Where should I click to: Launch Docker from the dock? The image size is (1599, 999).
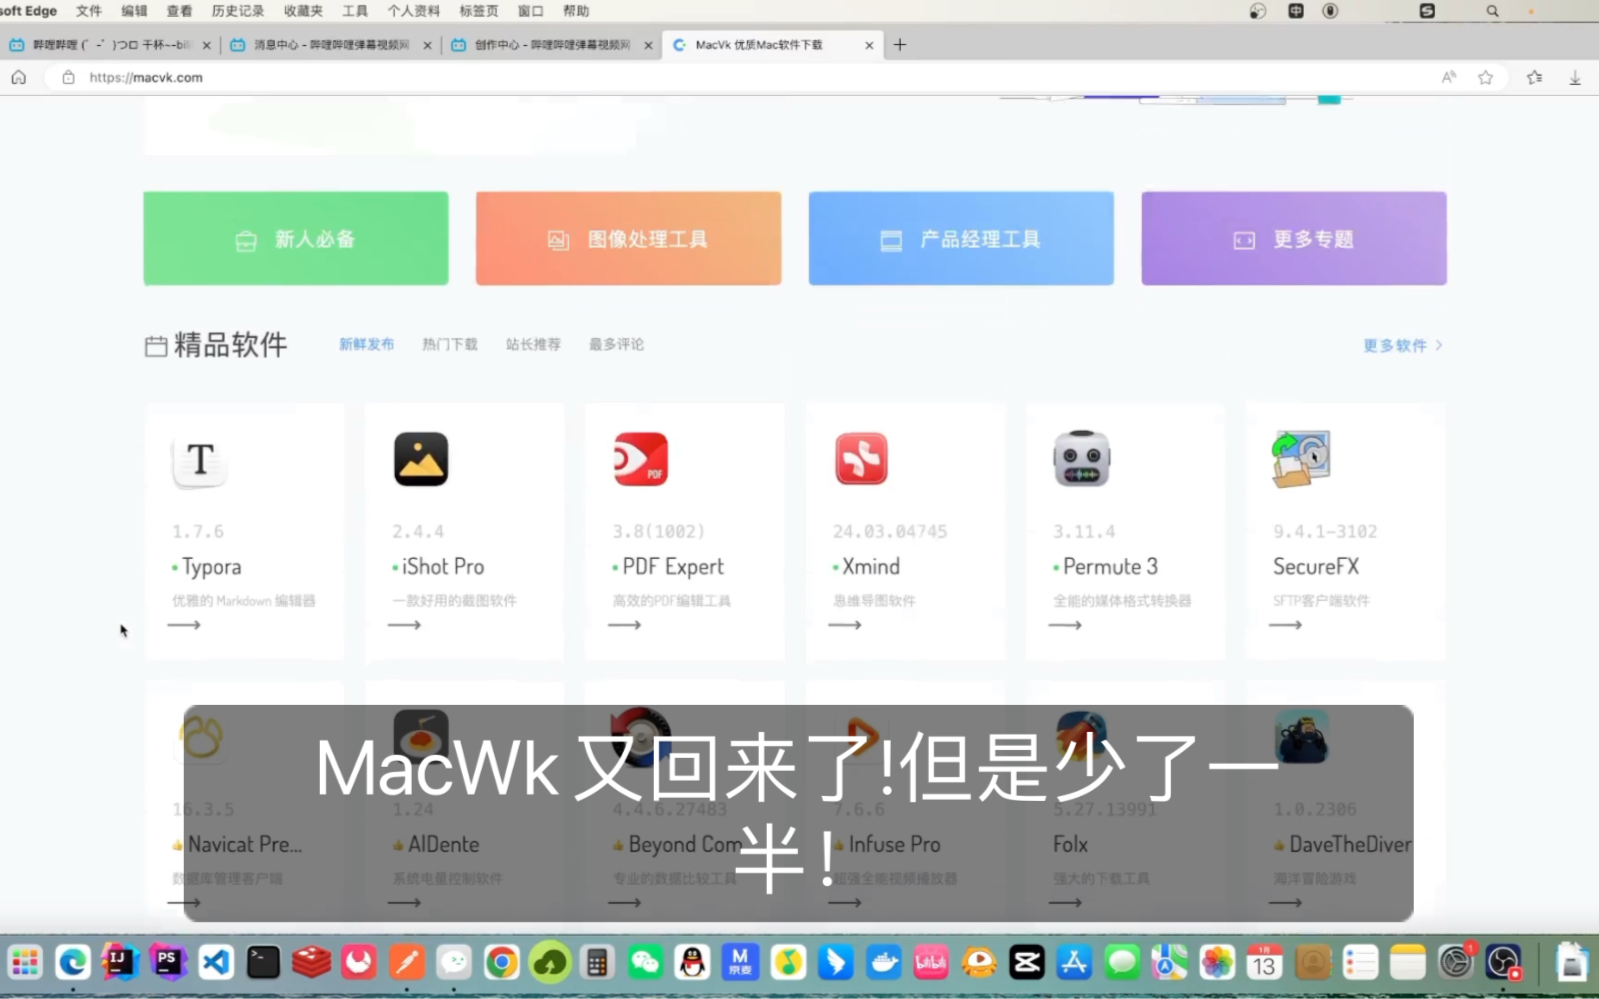883,963
